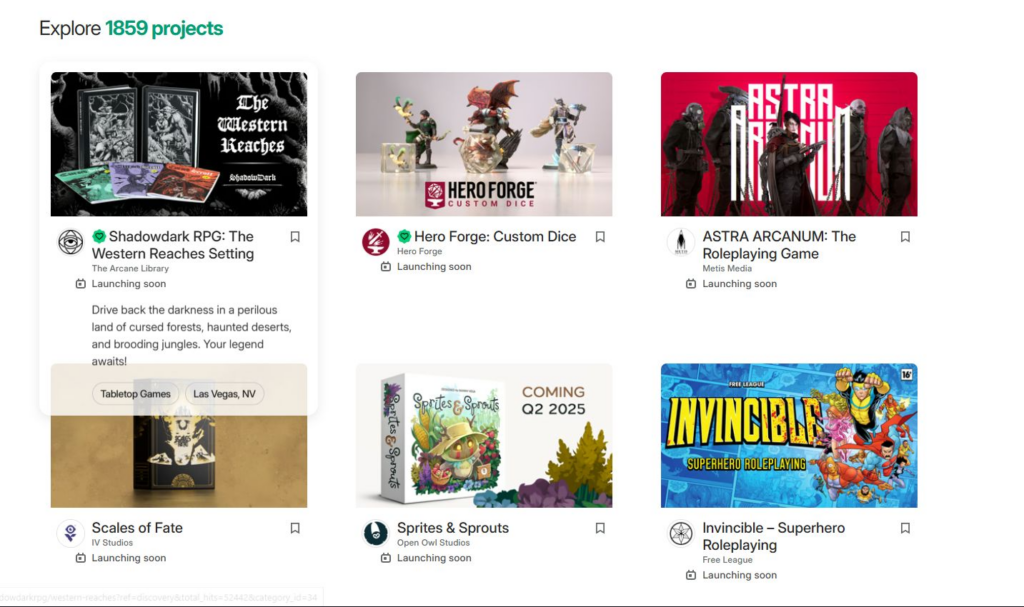
Task: Open the Hero Forge: Custom Dice title
Action: tap(495, 237)
